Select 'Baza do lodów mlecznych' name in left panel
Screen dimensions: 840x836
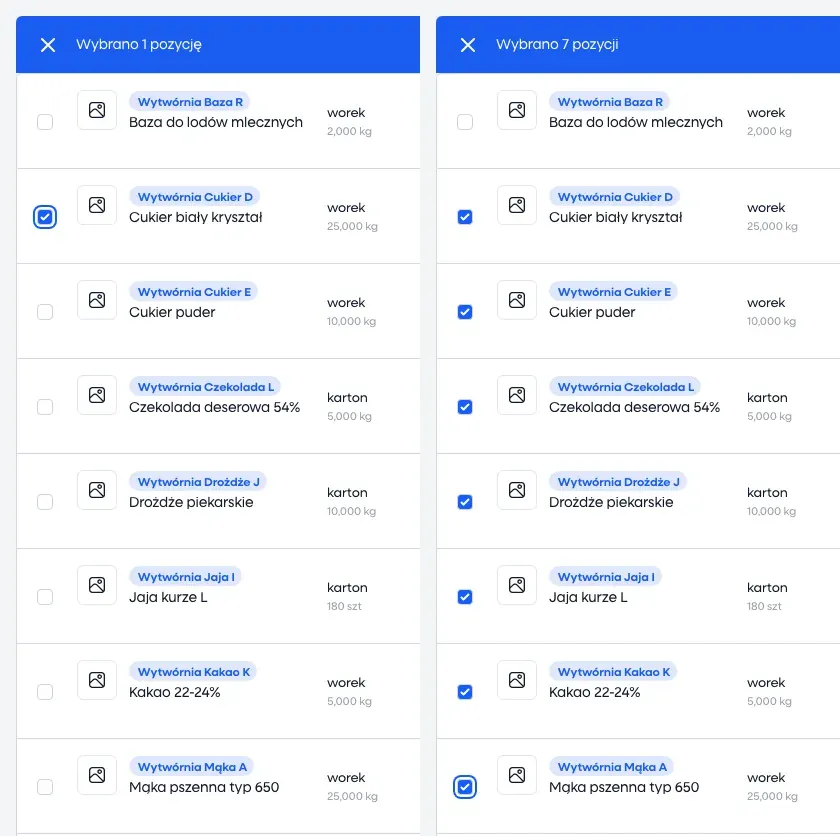coord(216,123)
